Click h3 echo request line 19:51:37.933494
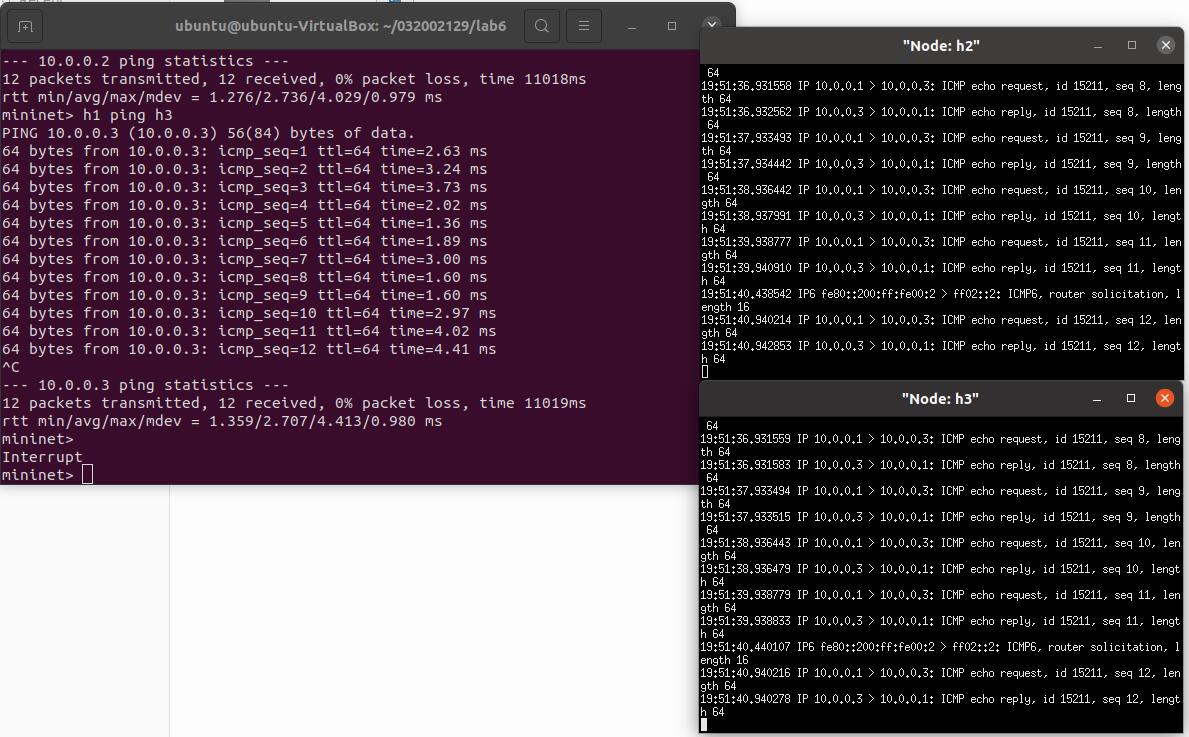1189x737 pixels. click(x=940, y=497)
